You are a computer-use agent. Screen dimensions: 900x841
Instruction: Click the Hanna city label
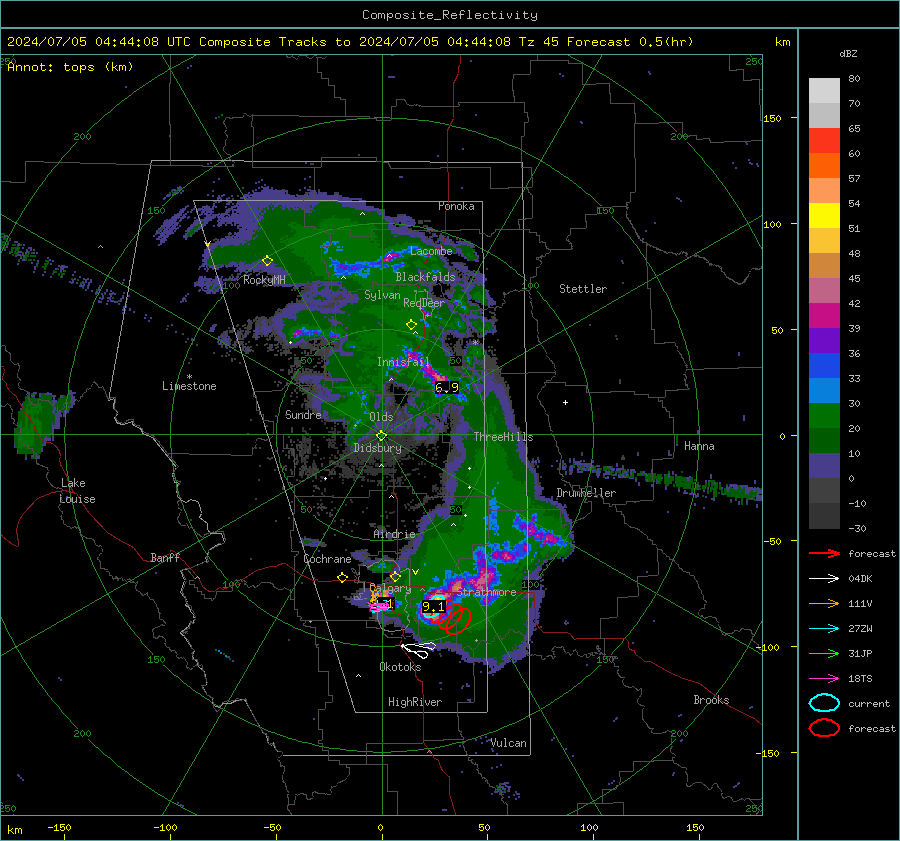coord(699,446)
